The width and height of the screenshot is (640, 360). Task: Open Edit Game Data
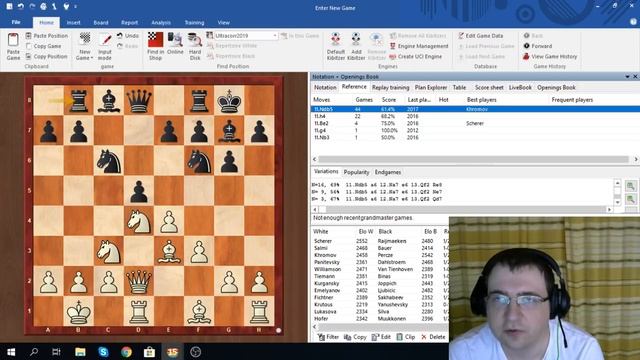480,36
